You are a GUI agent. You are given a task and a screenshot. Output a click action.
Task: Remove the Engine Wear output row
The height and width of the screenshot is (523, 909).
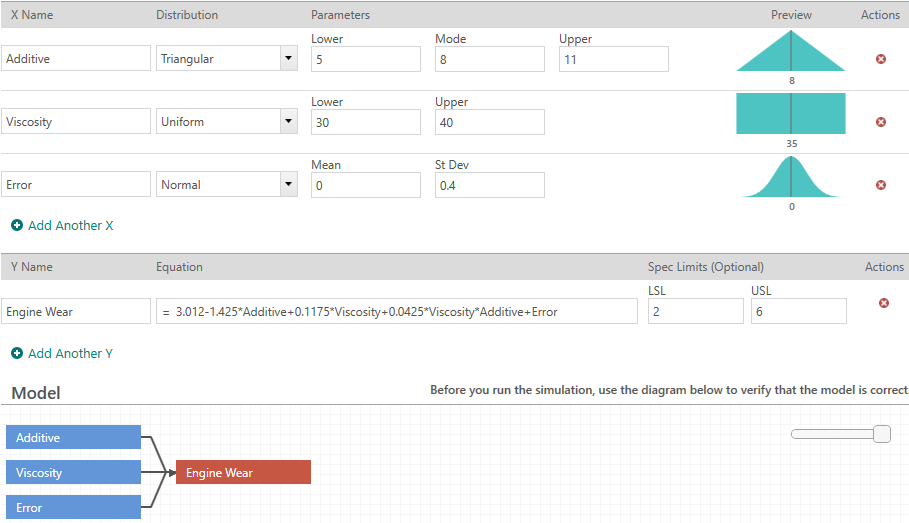[883, 303]
